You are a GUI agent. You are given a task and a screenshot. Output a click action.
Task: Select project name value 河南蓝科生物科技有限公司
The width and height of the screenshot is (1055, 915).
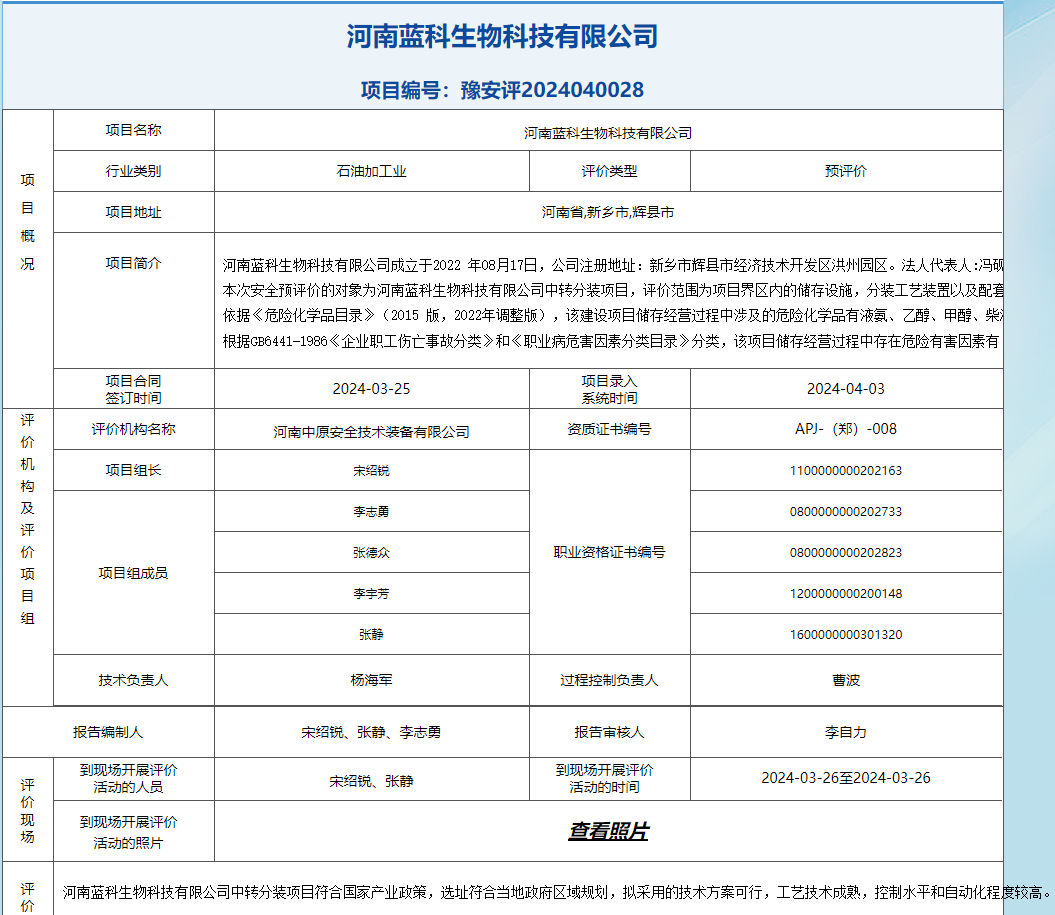click(x=608, y=133)
